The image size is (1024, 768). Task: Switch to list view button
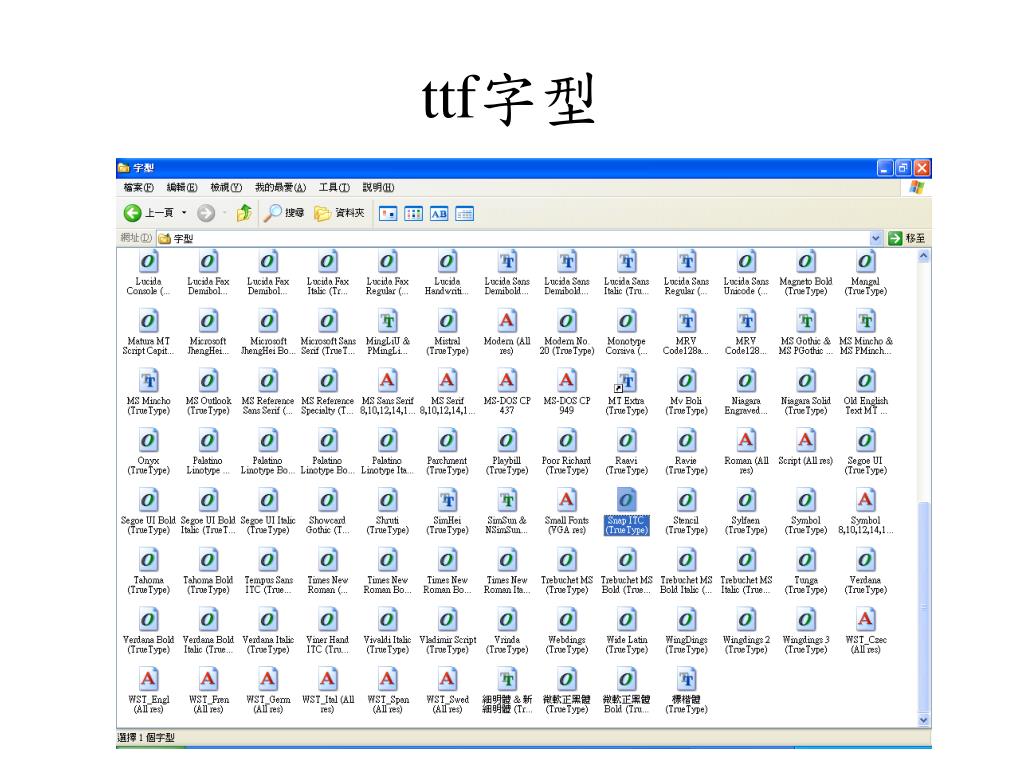pos(413,214)
